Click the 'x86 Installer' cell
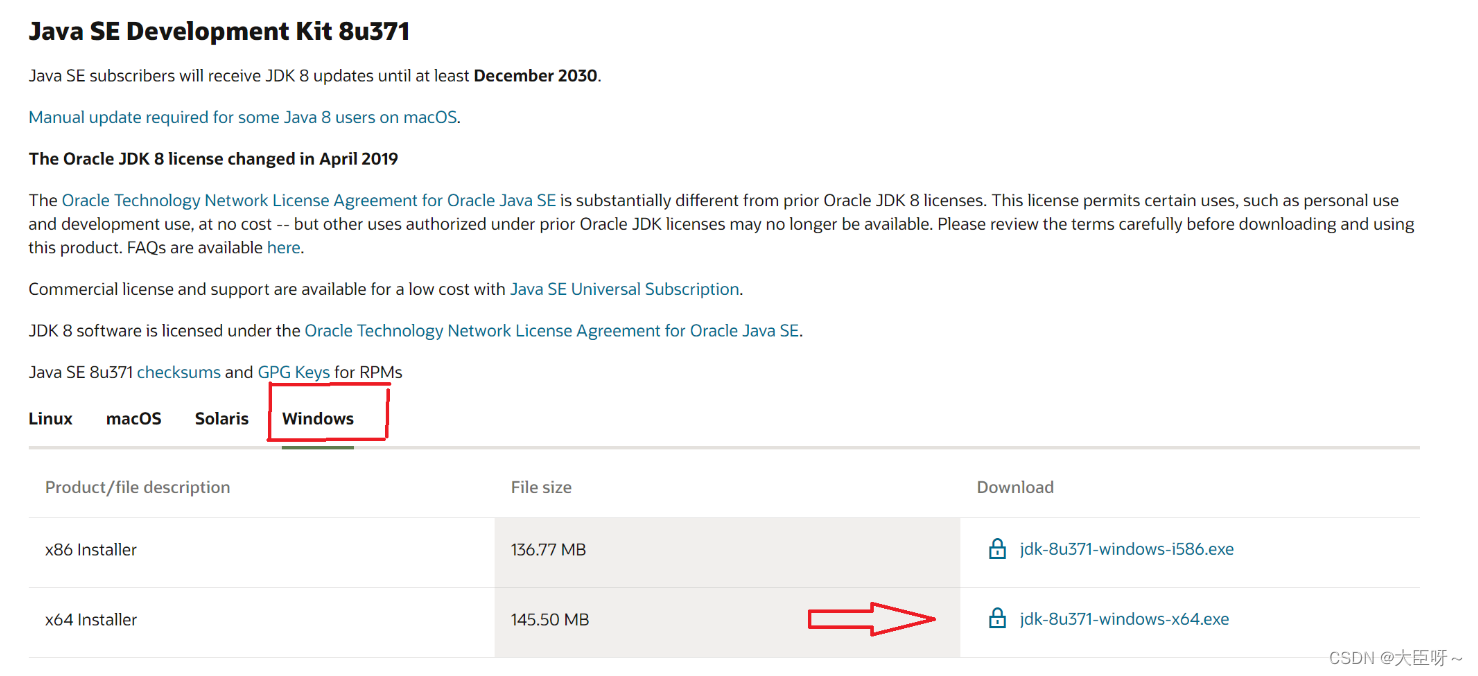Screen dimensions: 1478x676 [91, 549]
